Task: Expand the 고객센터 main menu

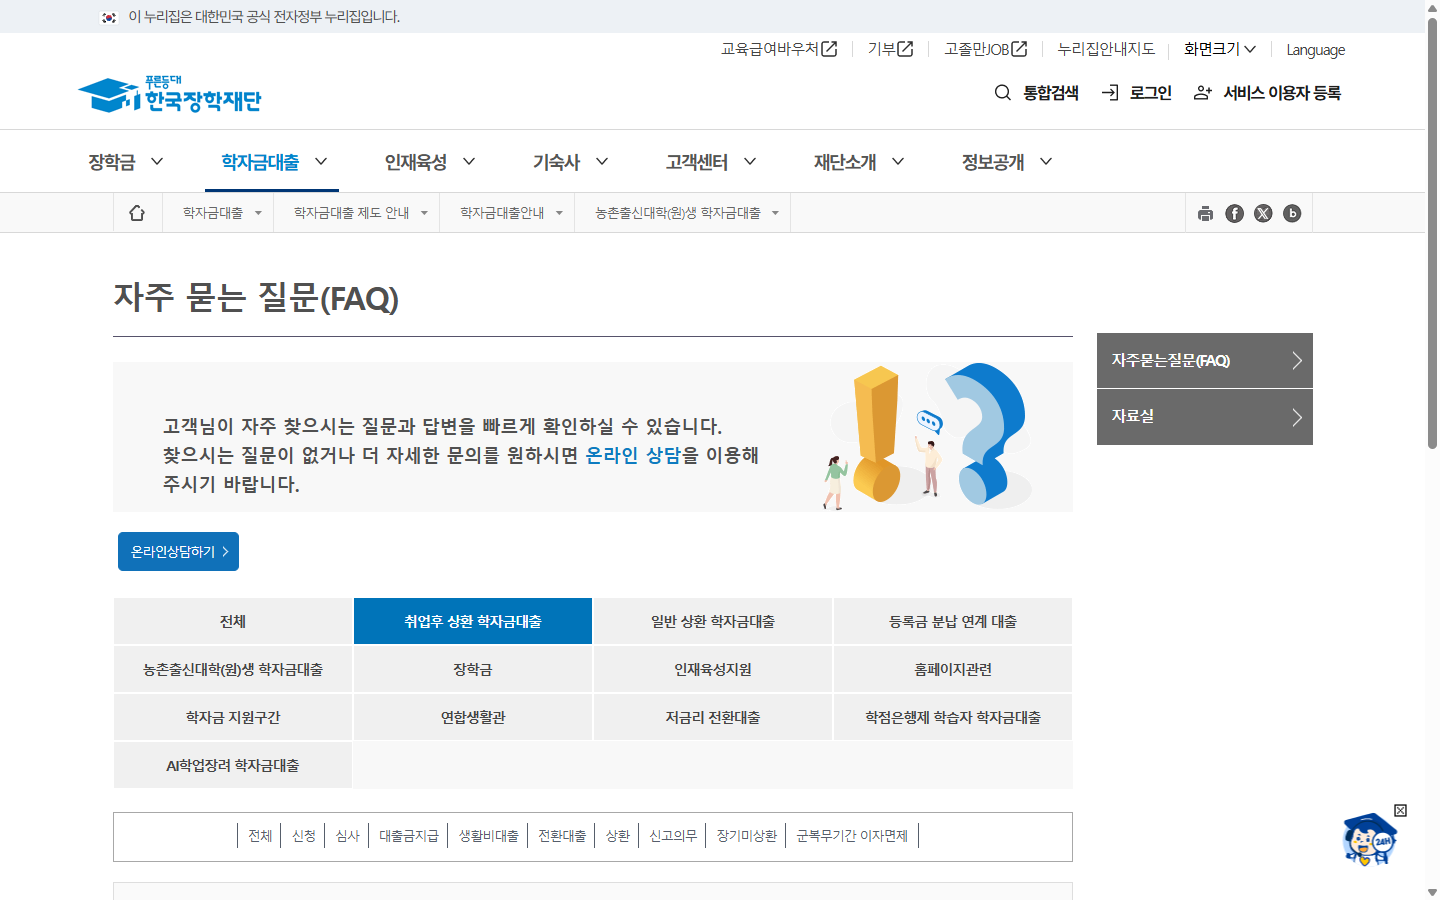Action: click(x=711, y=162)
